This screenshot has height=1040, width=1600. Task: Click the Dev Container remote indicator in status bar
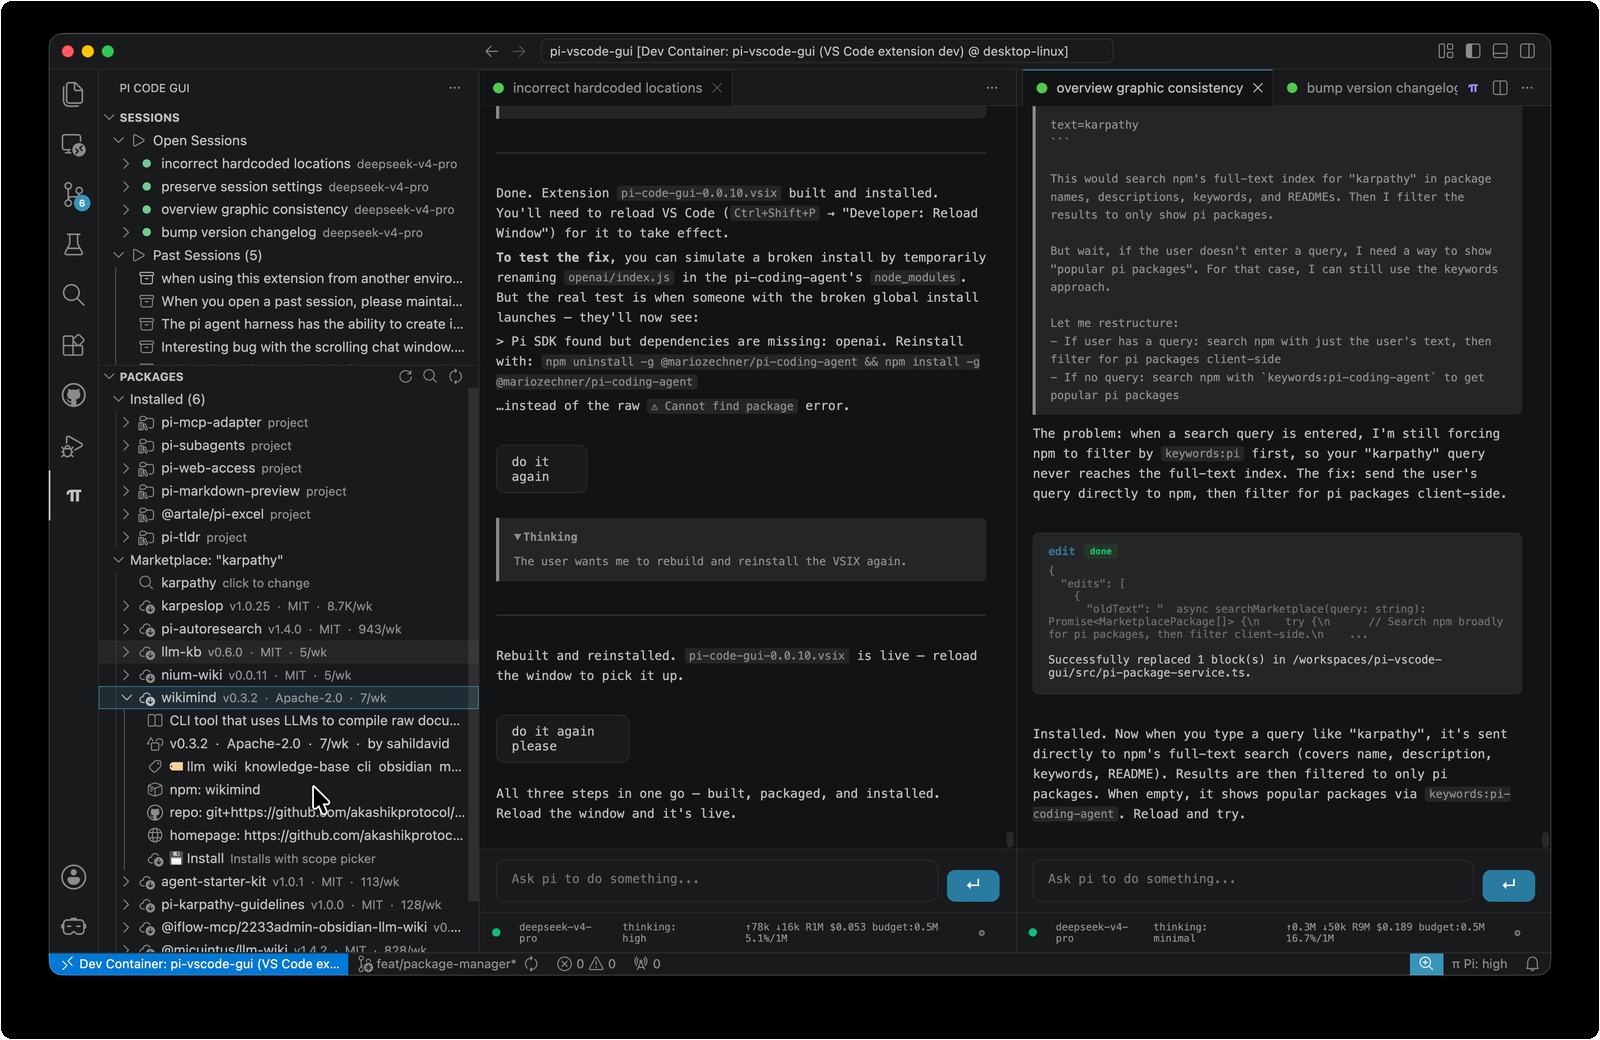tap(199, 964)
